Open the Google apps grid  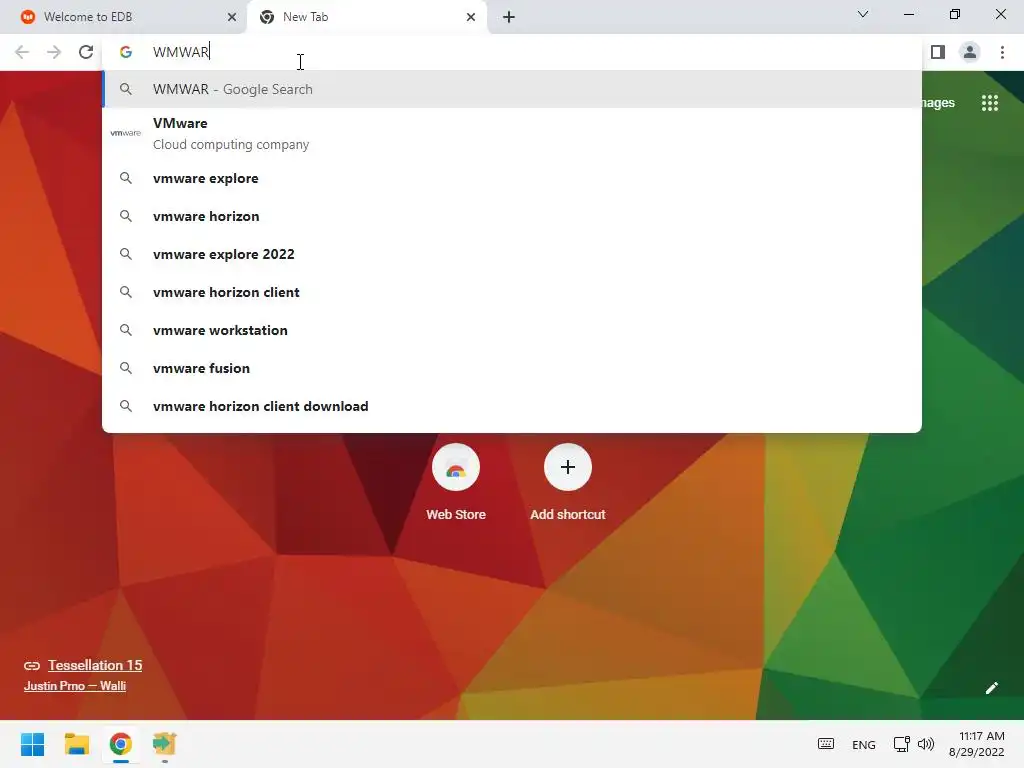[990, 103]
